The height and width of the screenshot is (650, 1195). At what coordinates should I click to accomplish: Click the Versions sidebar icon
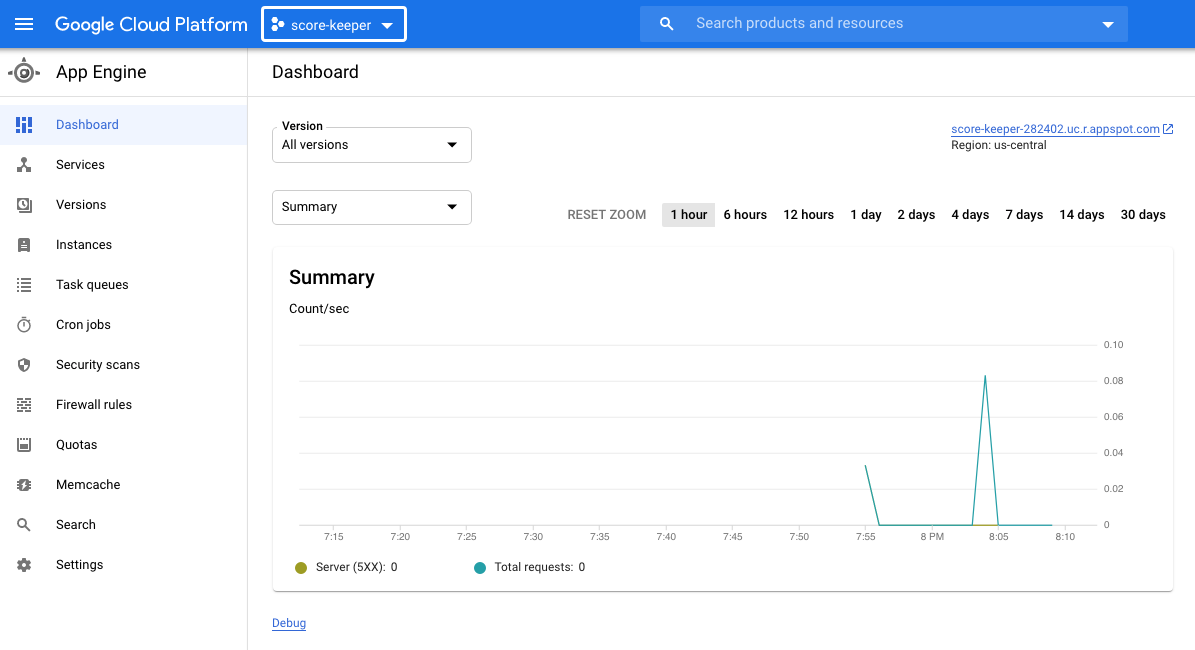click(x=24, y=205)
